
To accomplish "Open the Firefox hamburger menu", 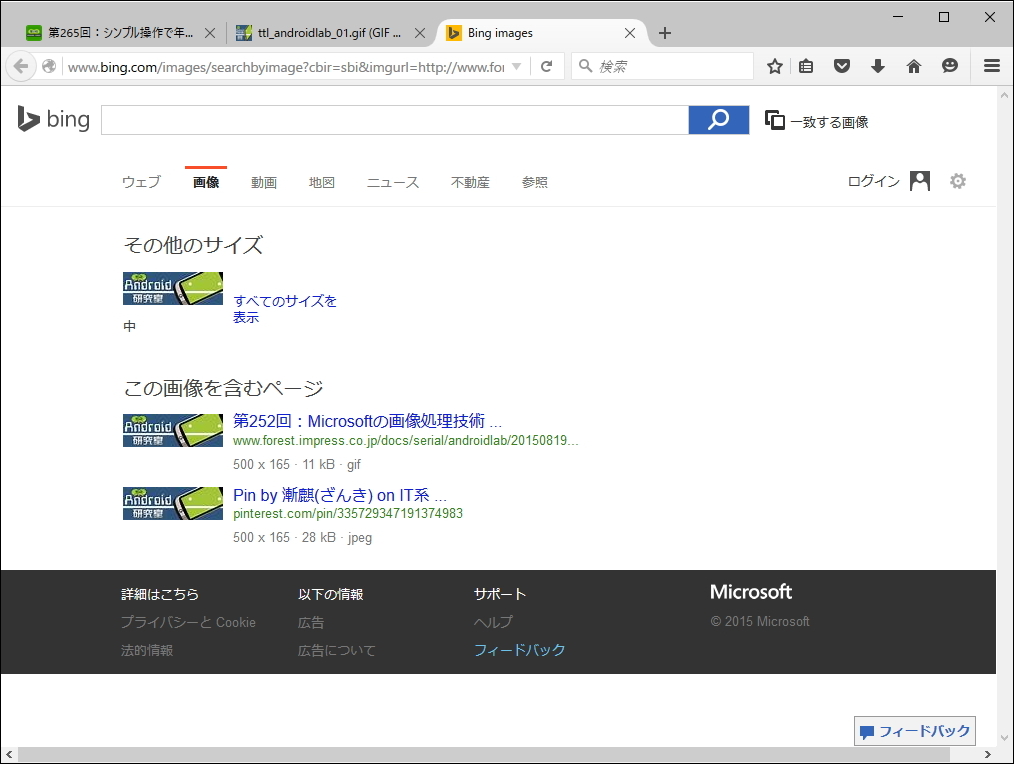I will coord(992,66).
